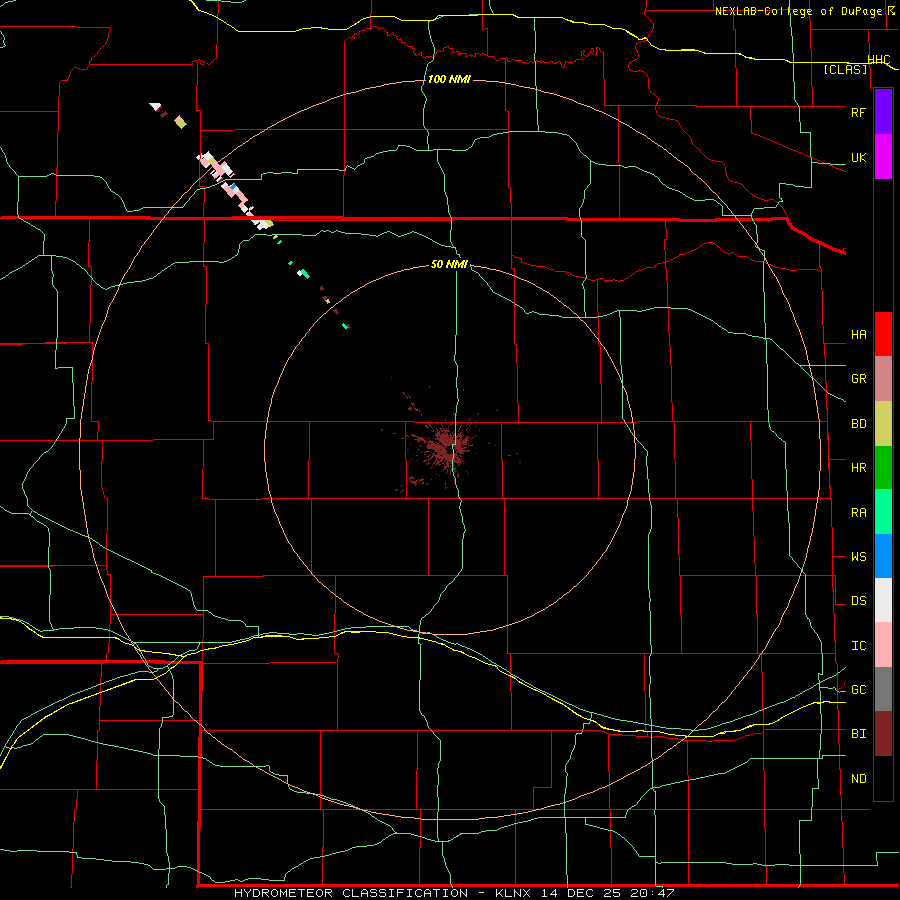
Task: Click the 20:47 timestamp
Action: (x=652, y=893)
